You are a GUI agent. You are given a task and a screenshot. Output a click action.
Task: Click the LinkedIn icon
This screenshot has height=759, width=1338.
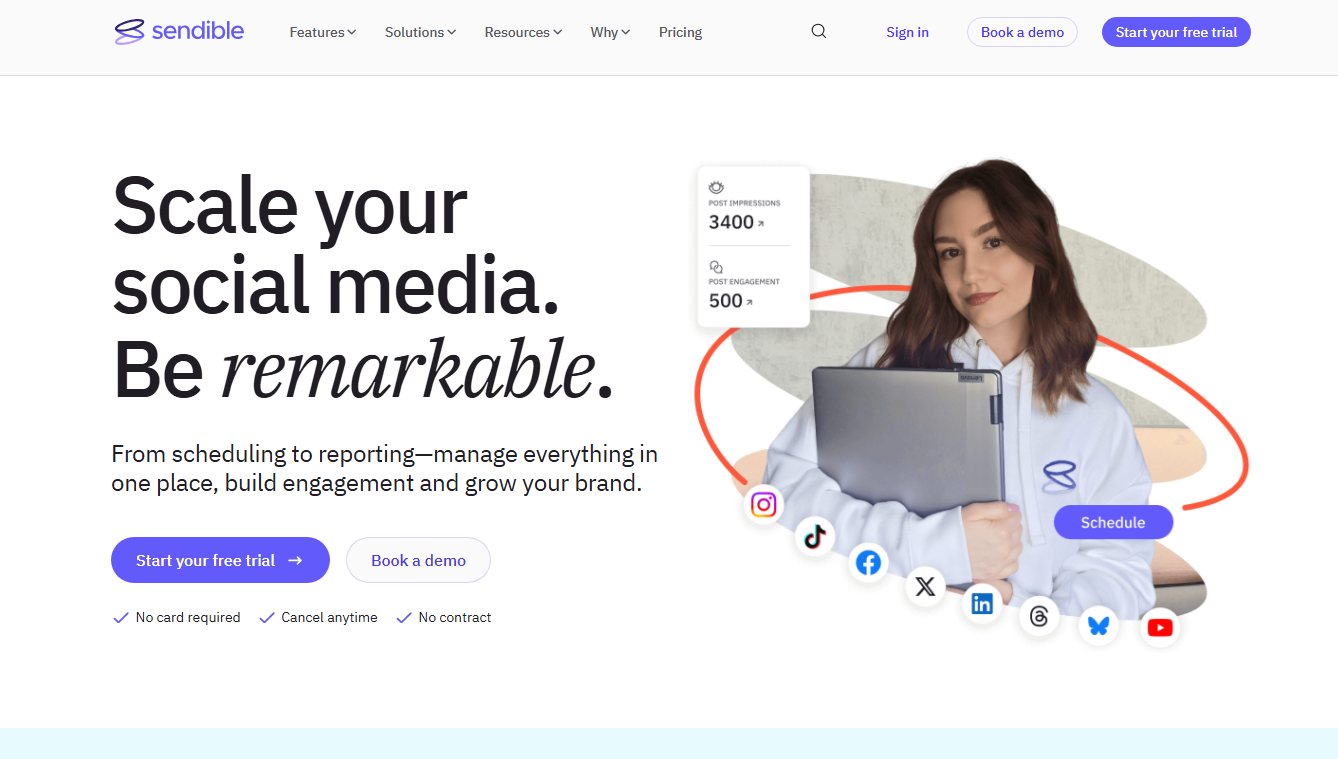(x=982, y=603)
